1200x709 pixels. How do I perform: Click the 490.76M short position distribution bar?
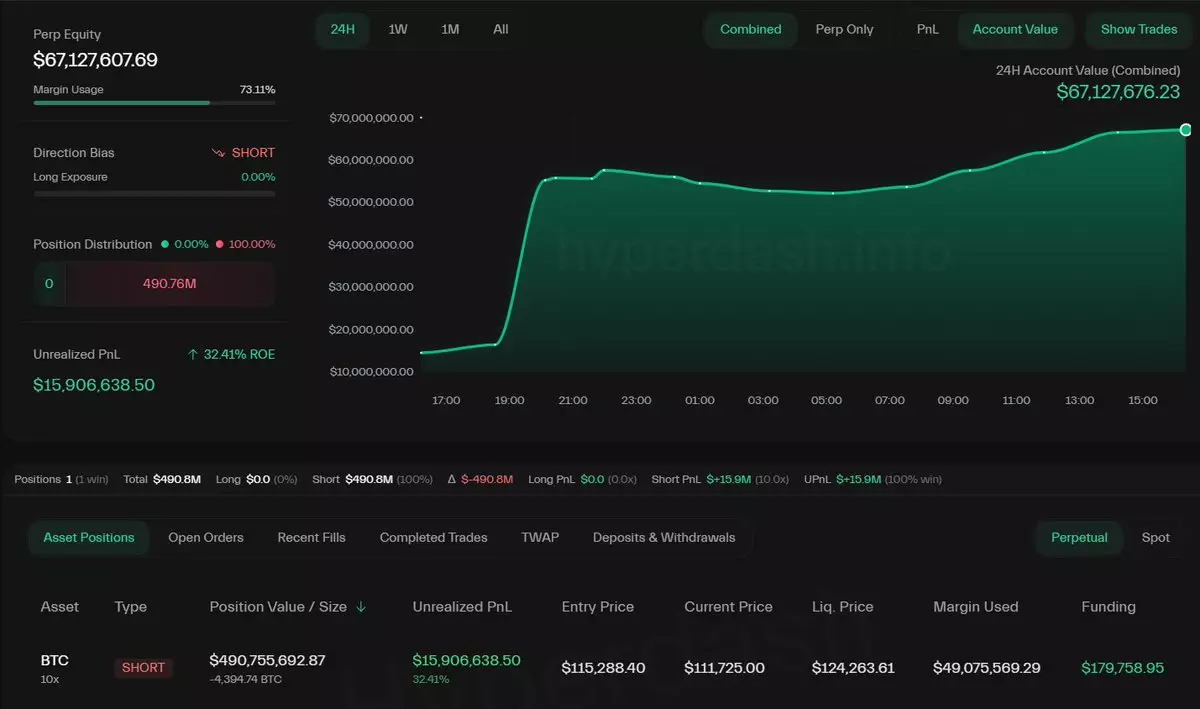coord(169,284)
